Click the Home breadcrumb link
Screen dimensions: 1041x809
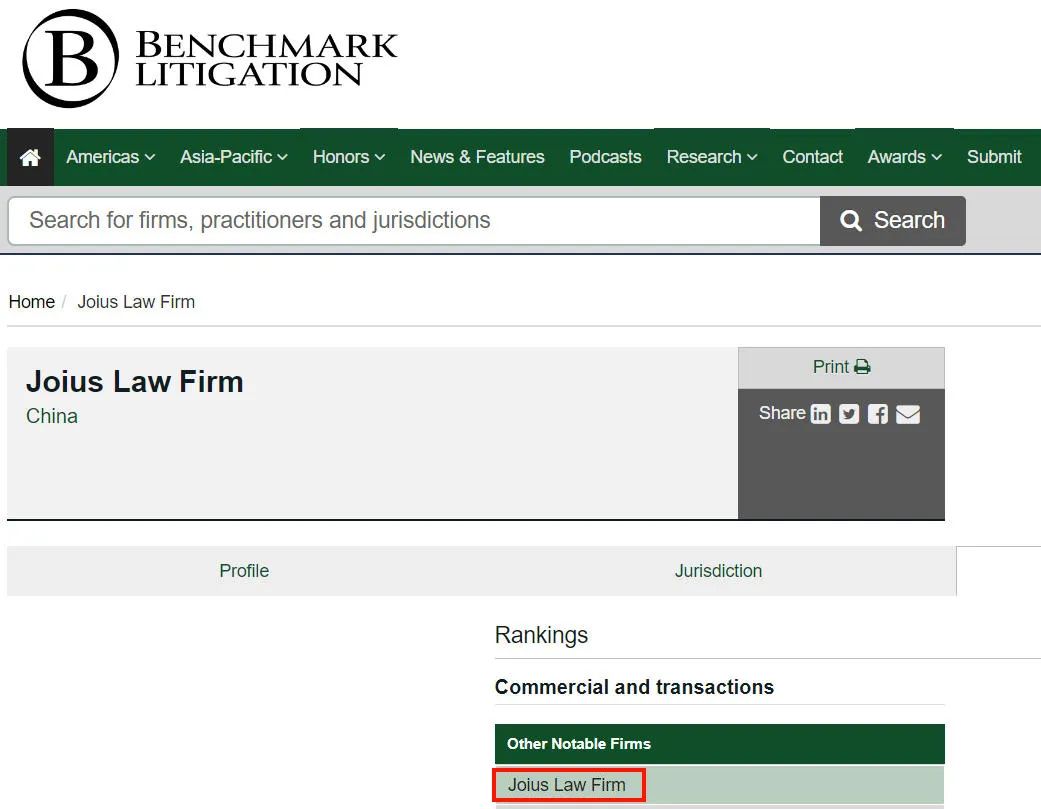(x=32, y=302)
